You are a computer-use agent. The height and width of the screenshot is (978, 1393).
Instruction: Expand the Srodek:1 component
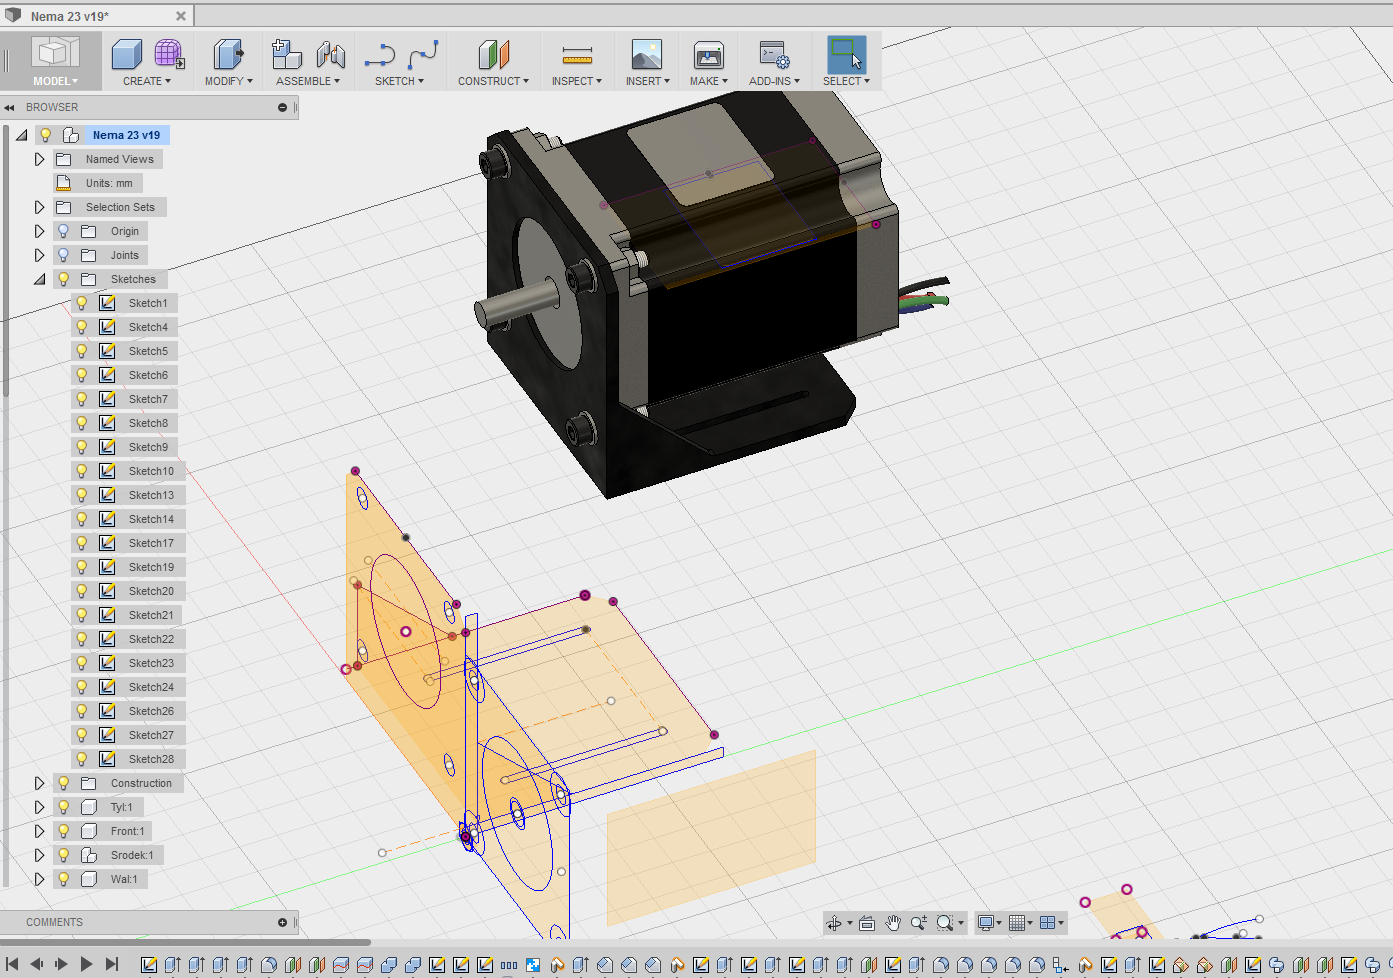tap(39, 855)
